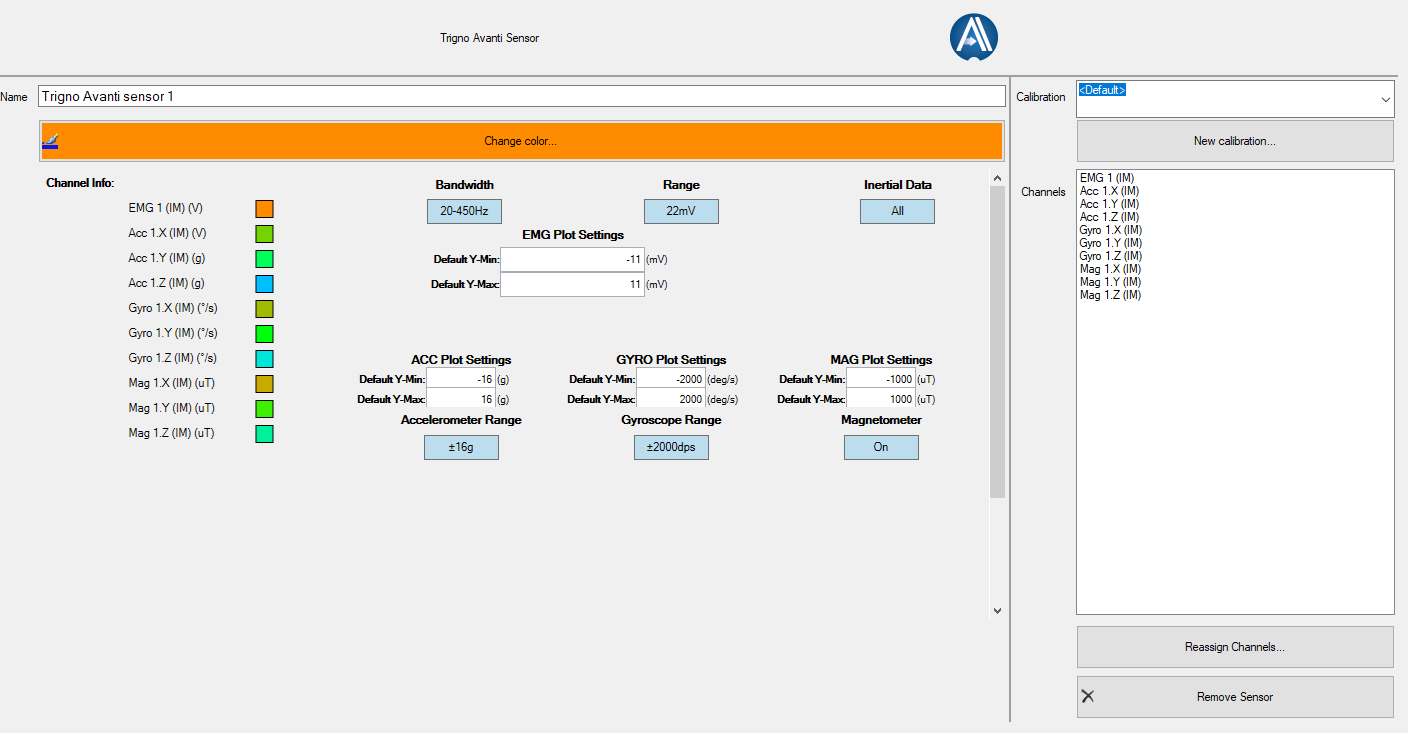Click Mag 1.Z (IM) (uT) channel info label
This screenshot has width=1408, height=733.
(x=171, y=433)
